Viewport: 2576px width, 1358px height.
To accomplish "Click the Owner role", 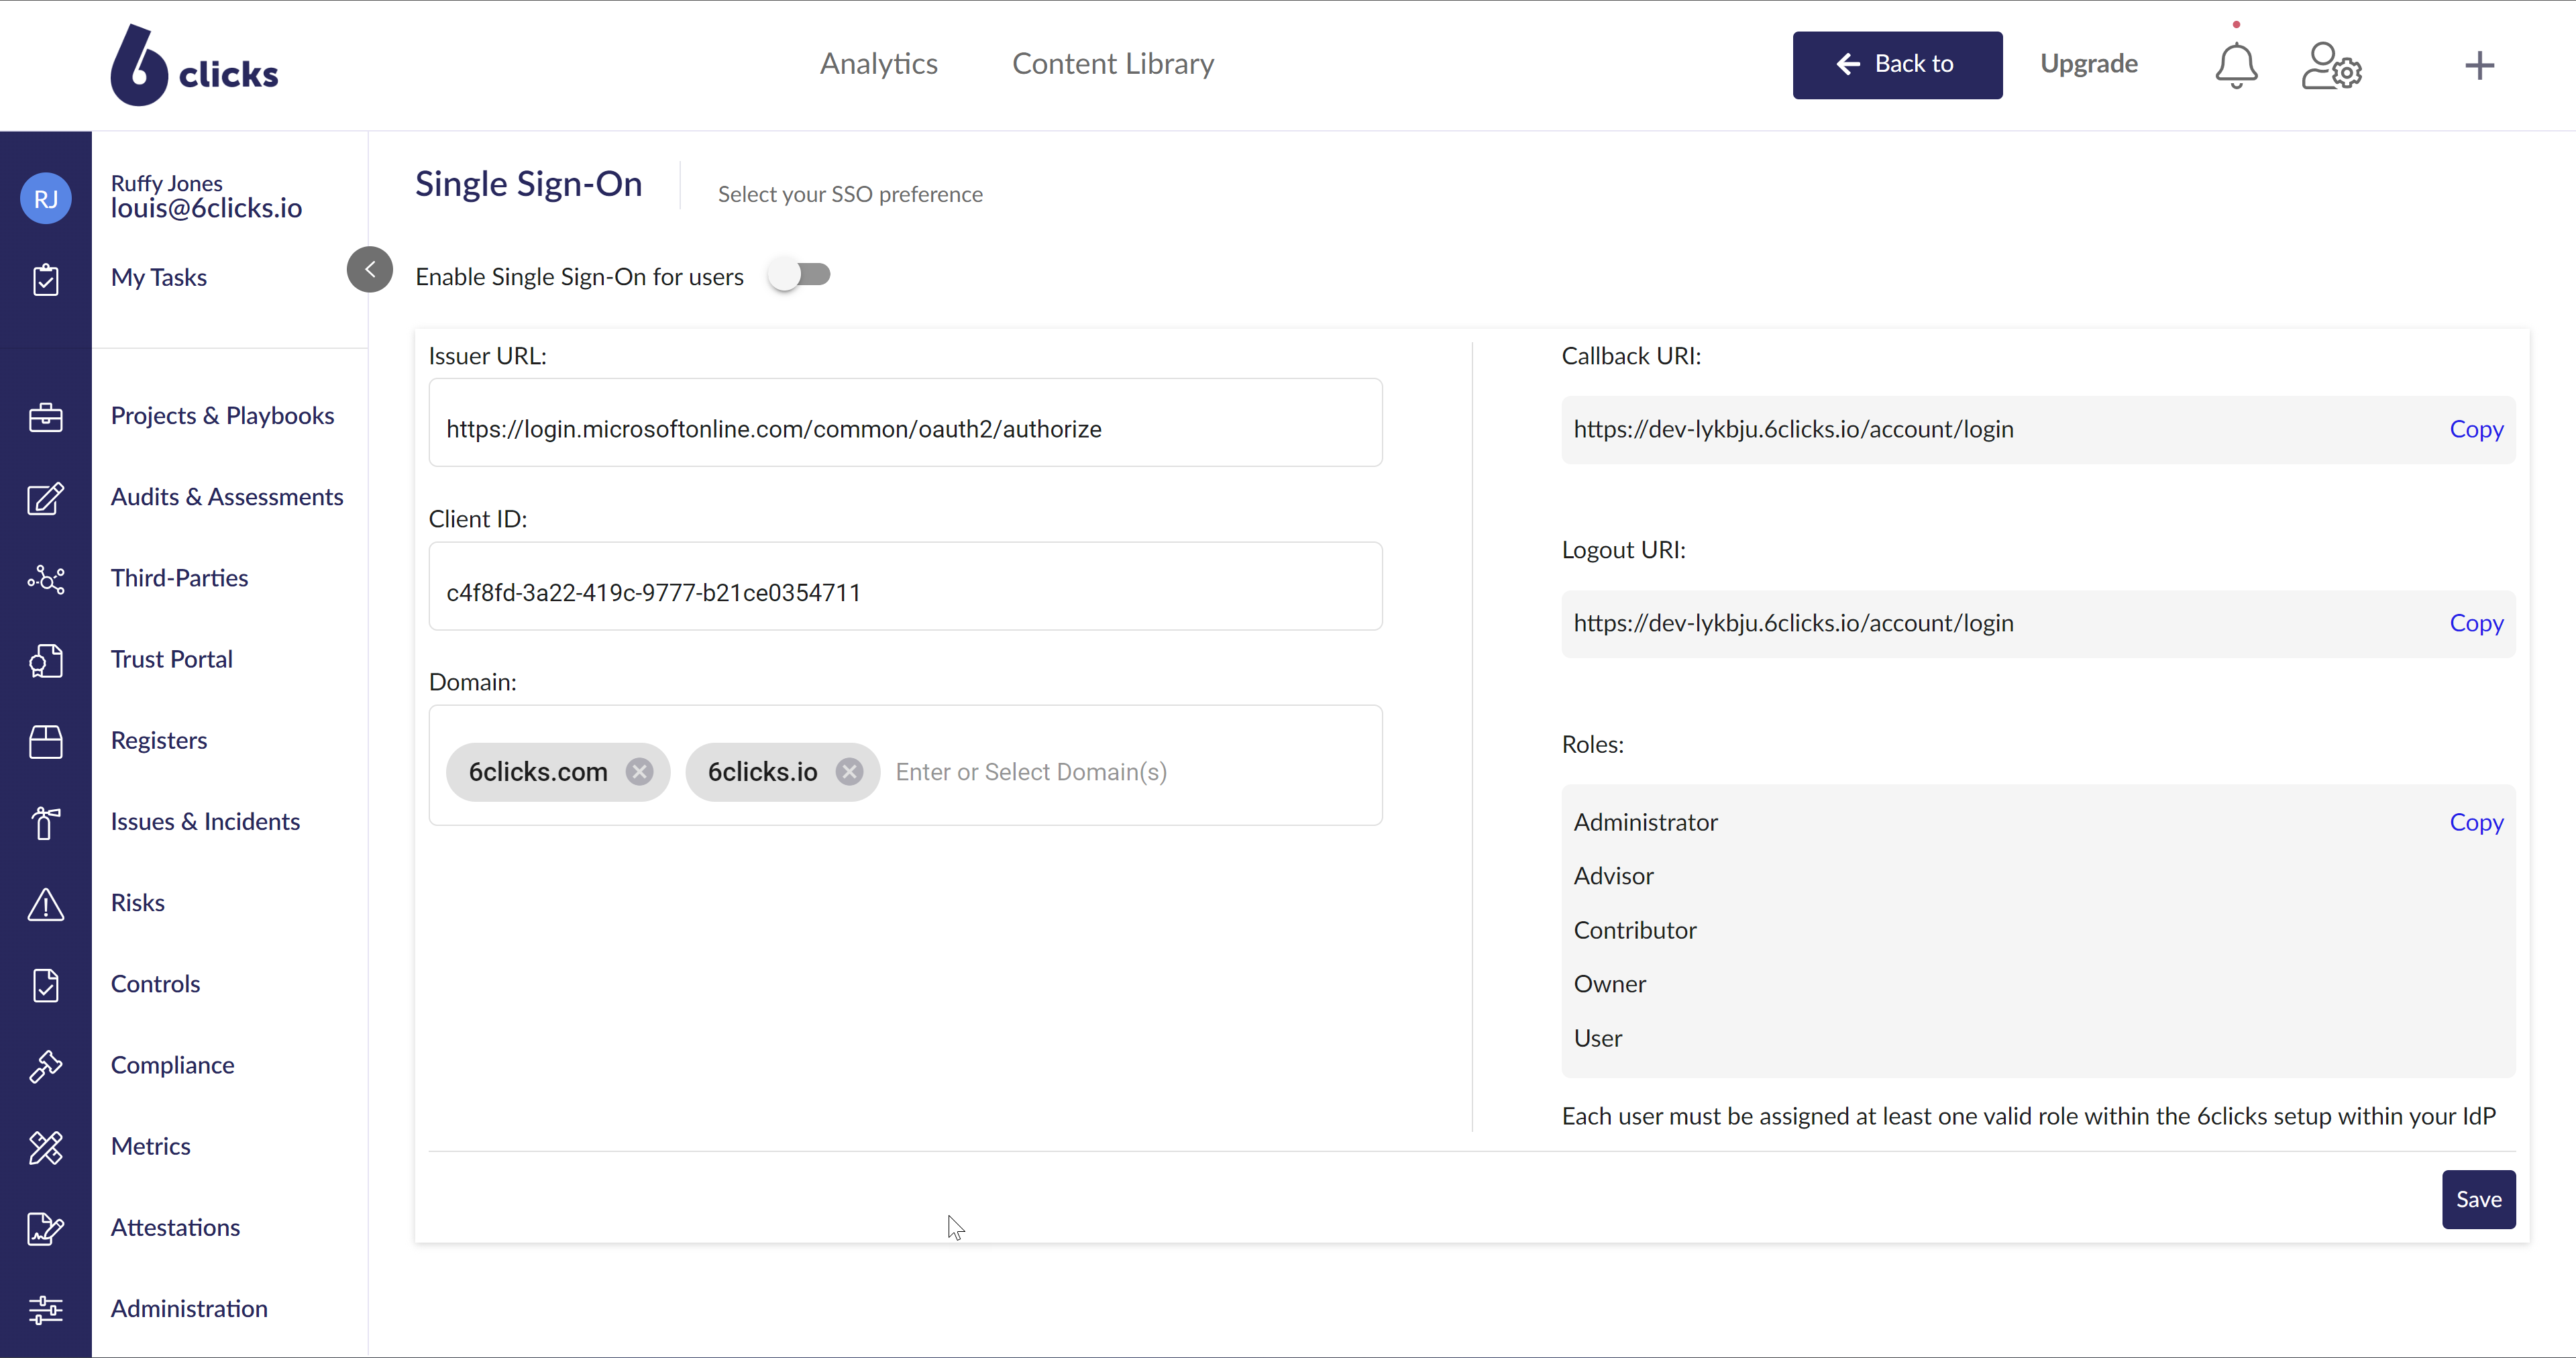I will click(1609, 984).
